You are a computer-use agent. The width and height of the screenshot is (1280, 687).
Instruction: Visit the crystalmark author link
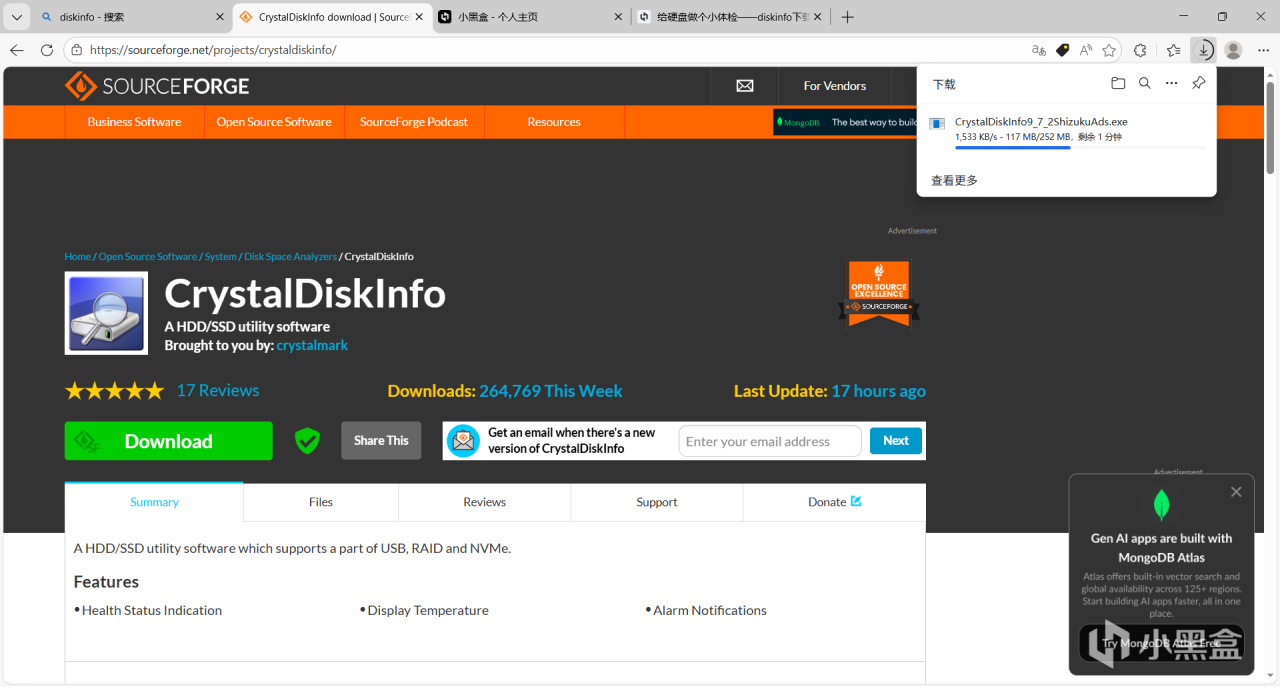[312, 346]
